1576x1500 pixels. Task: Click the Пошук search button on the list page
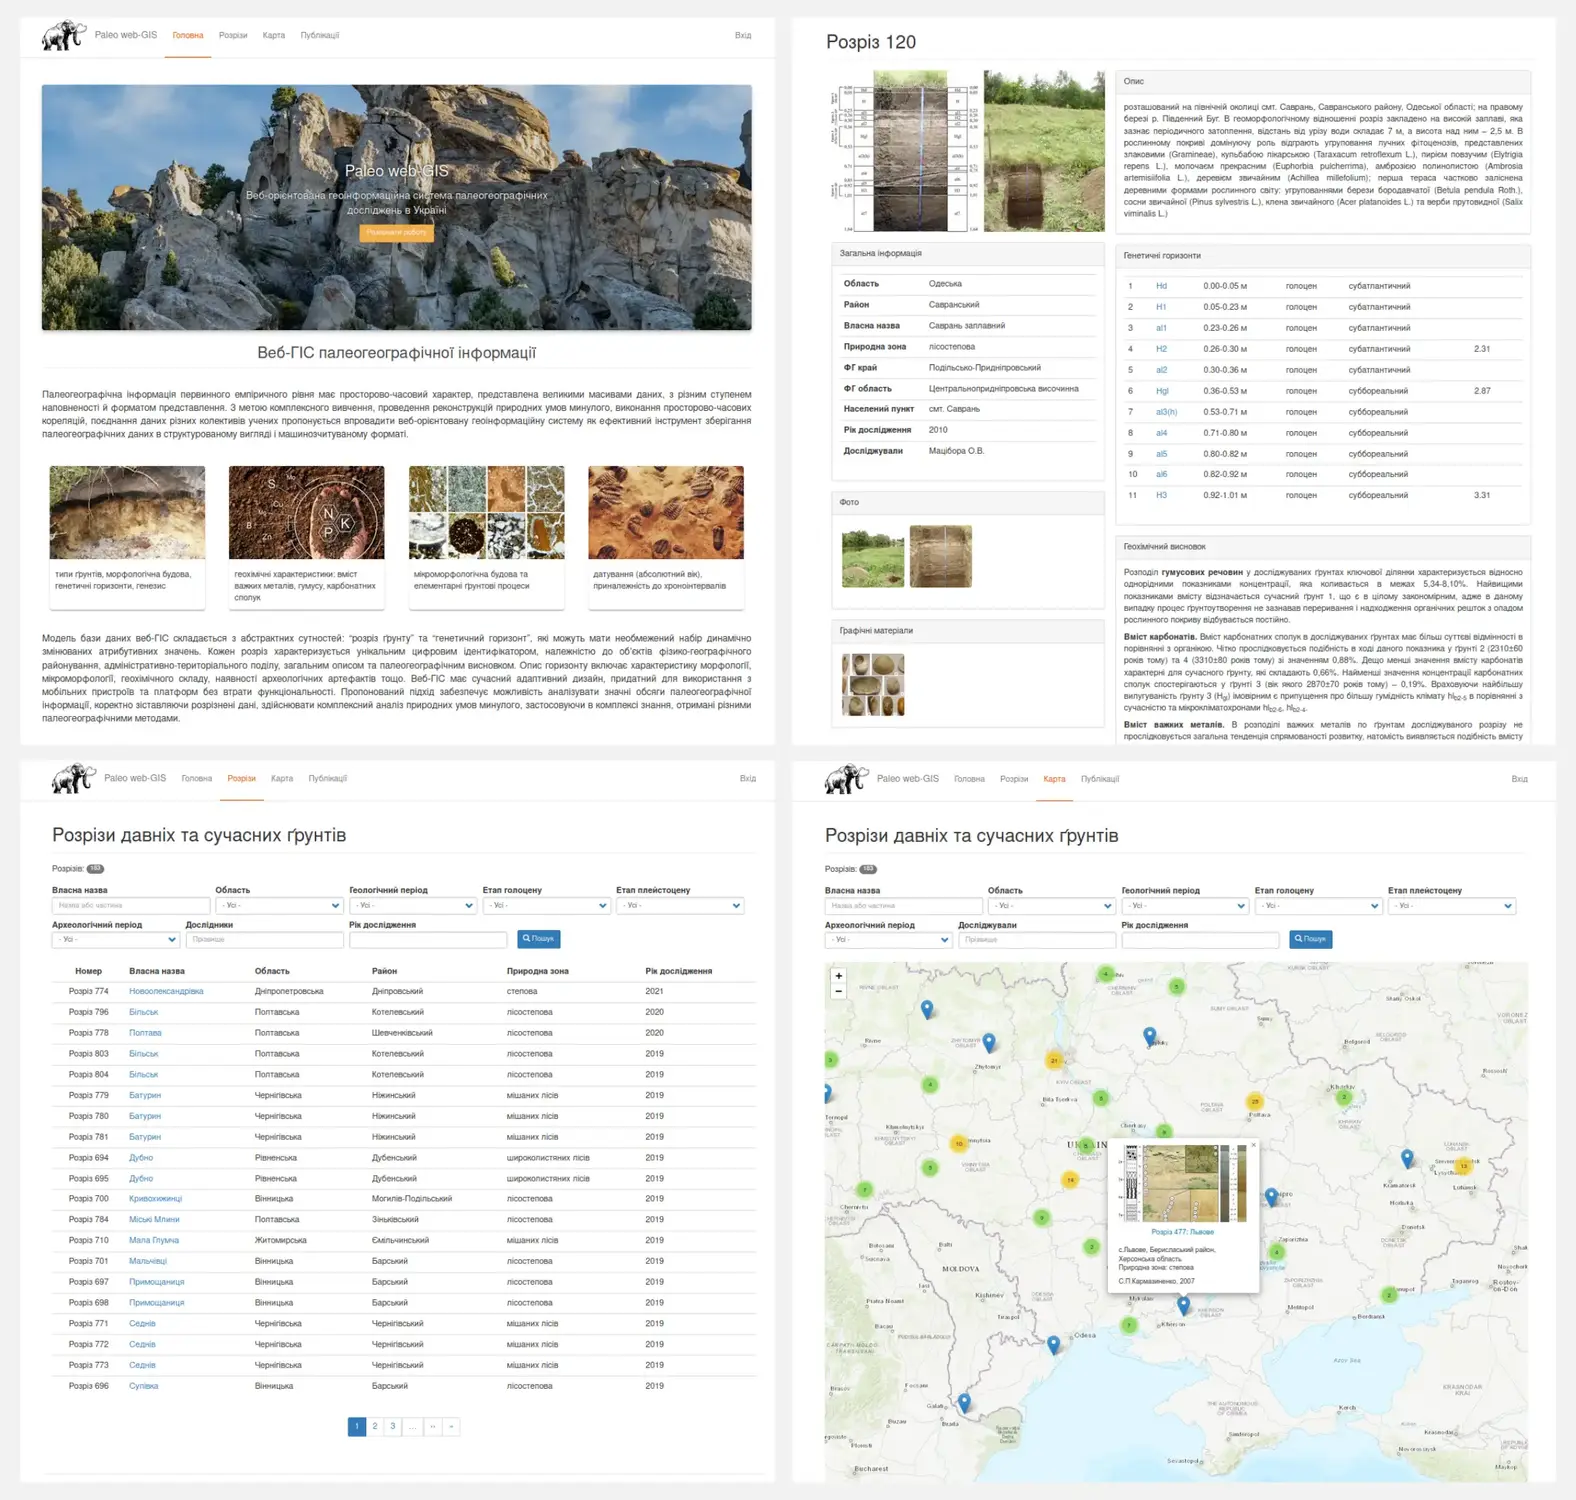click(x=539, y=939)
